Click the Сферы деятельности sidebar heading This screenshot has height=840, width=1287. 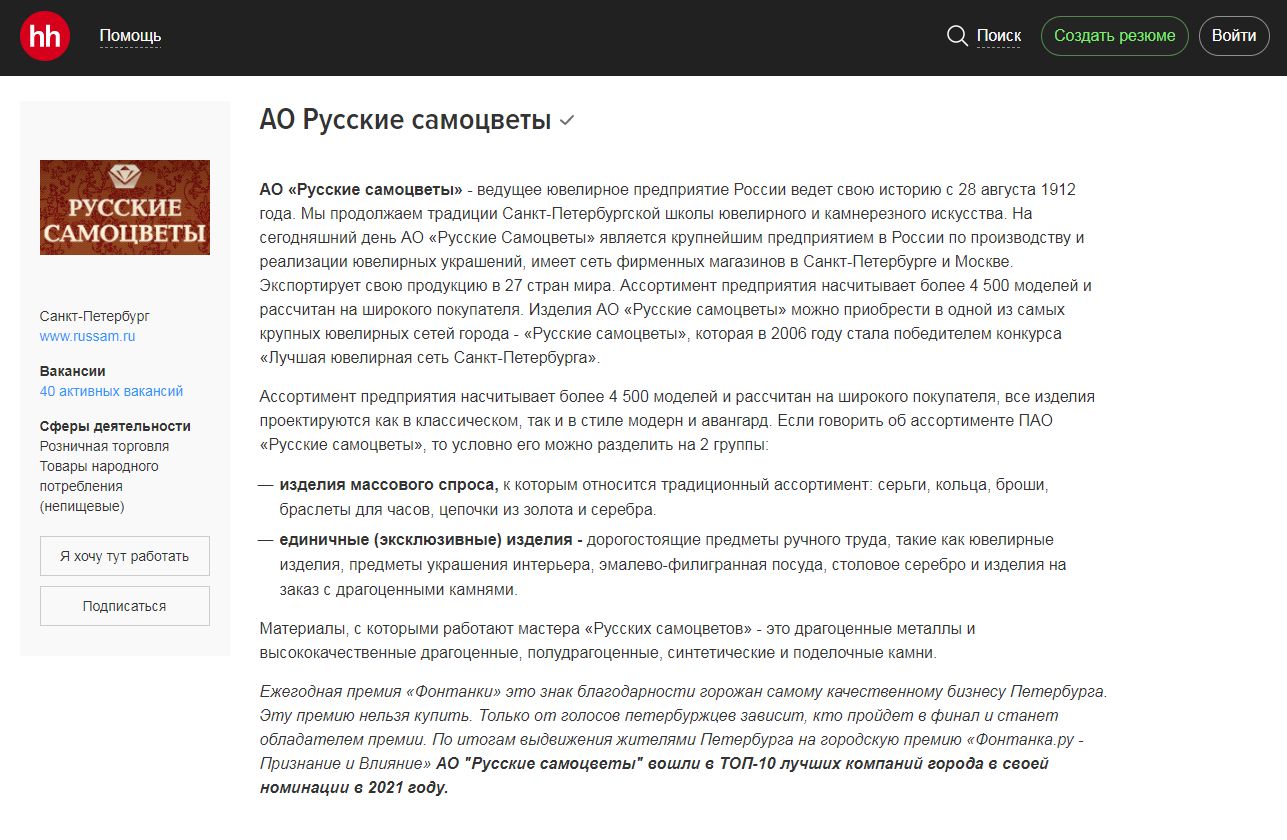pos(115,426)
